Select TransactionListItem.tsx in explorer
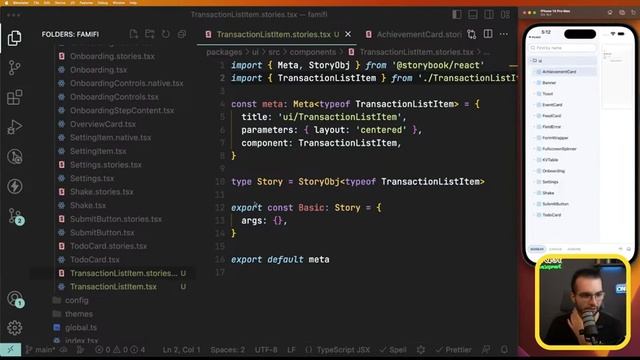 pyautogui.click(x=113, y=287)
